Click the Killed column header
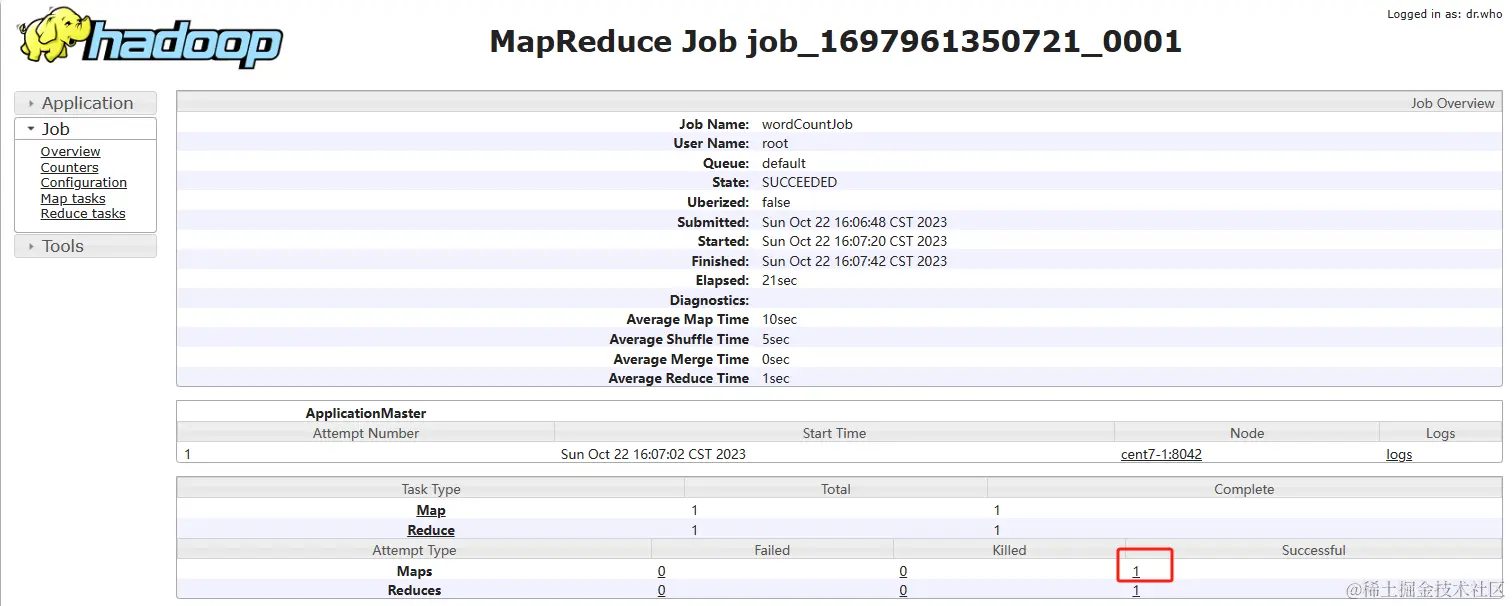Viewport: 1512px width, 606px height. (1009, 550)
